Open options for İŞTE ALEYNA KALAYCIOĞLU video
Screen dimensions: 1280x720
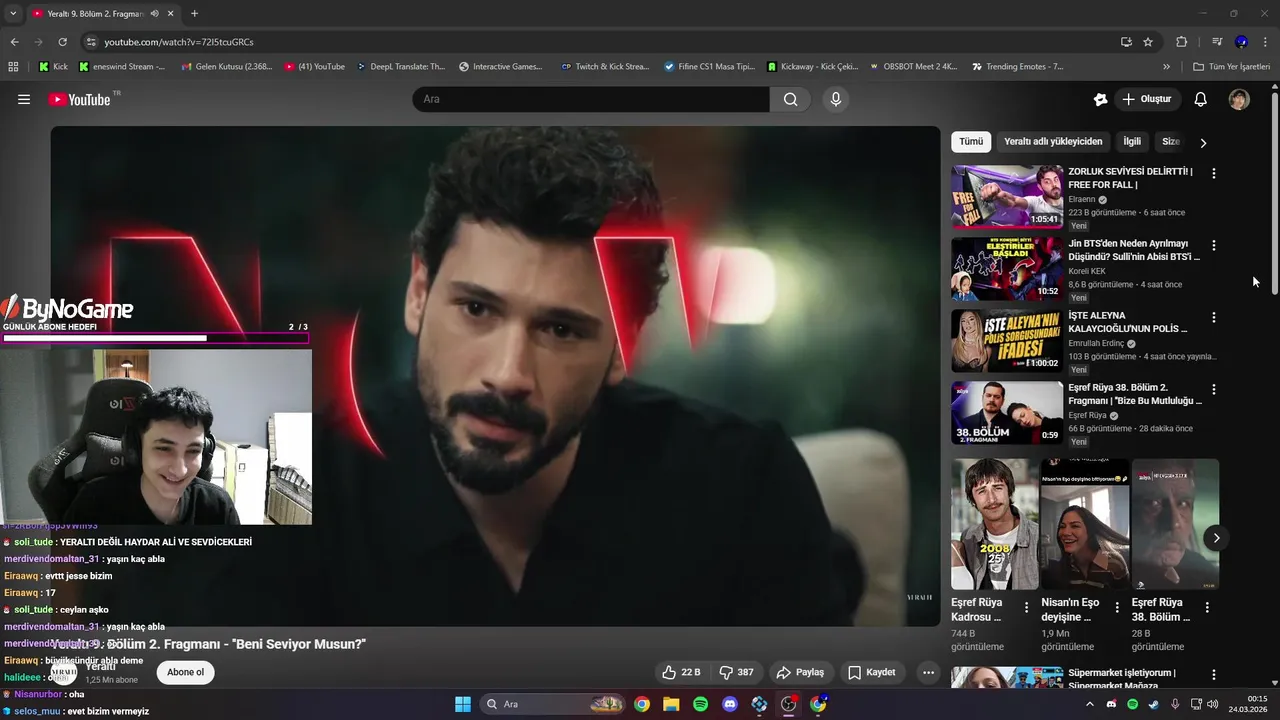click(1214, 317)
